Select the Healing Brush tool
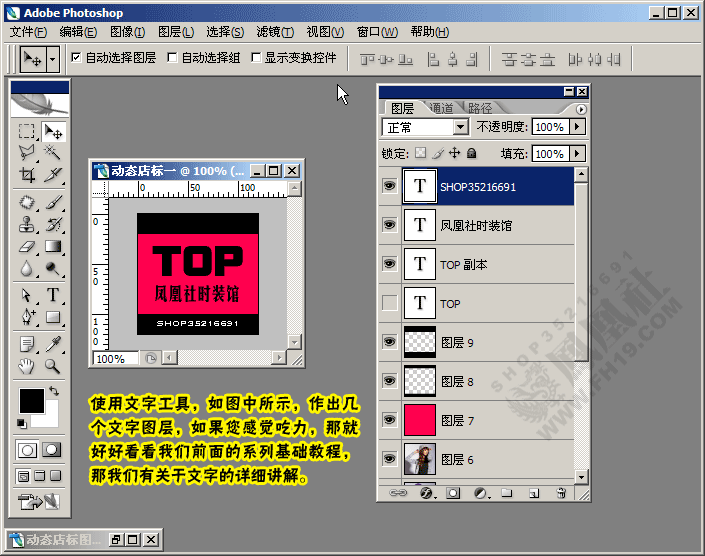 pos(27,202)
